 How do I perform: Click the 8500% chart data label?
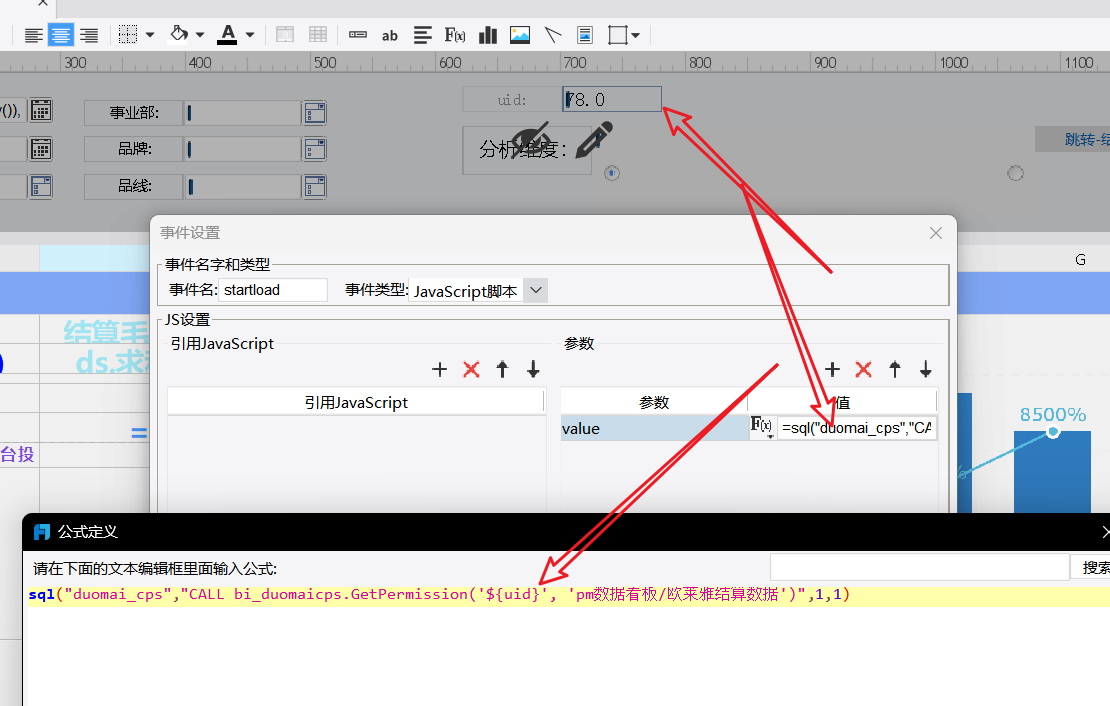pyautogui.click(x=1053, y=414)
